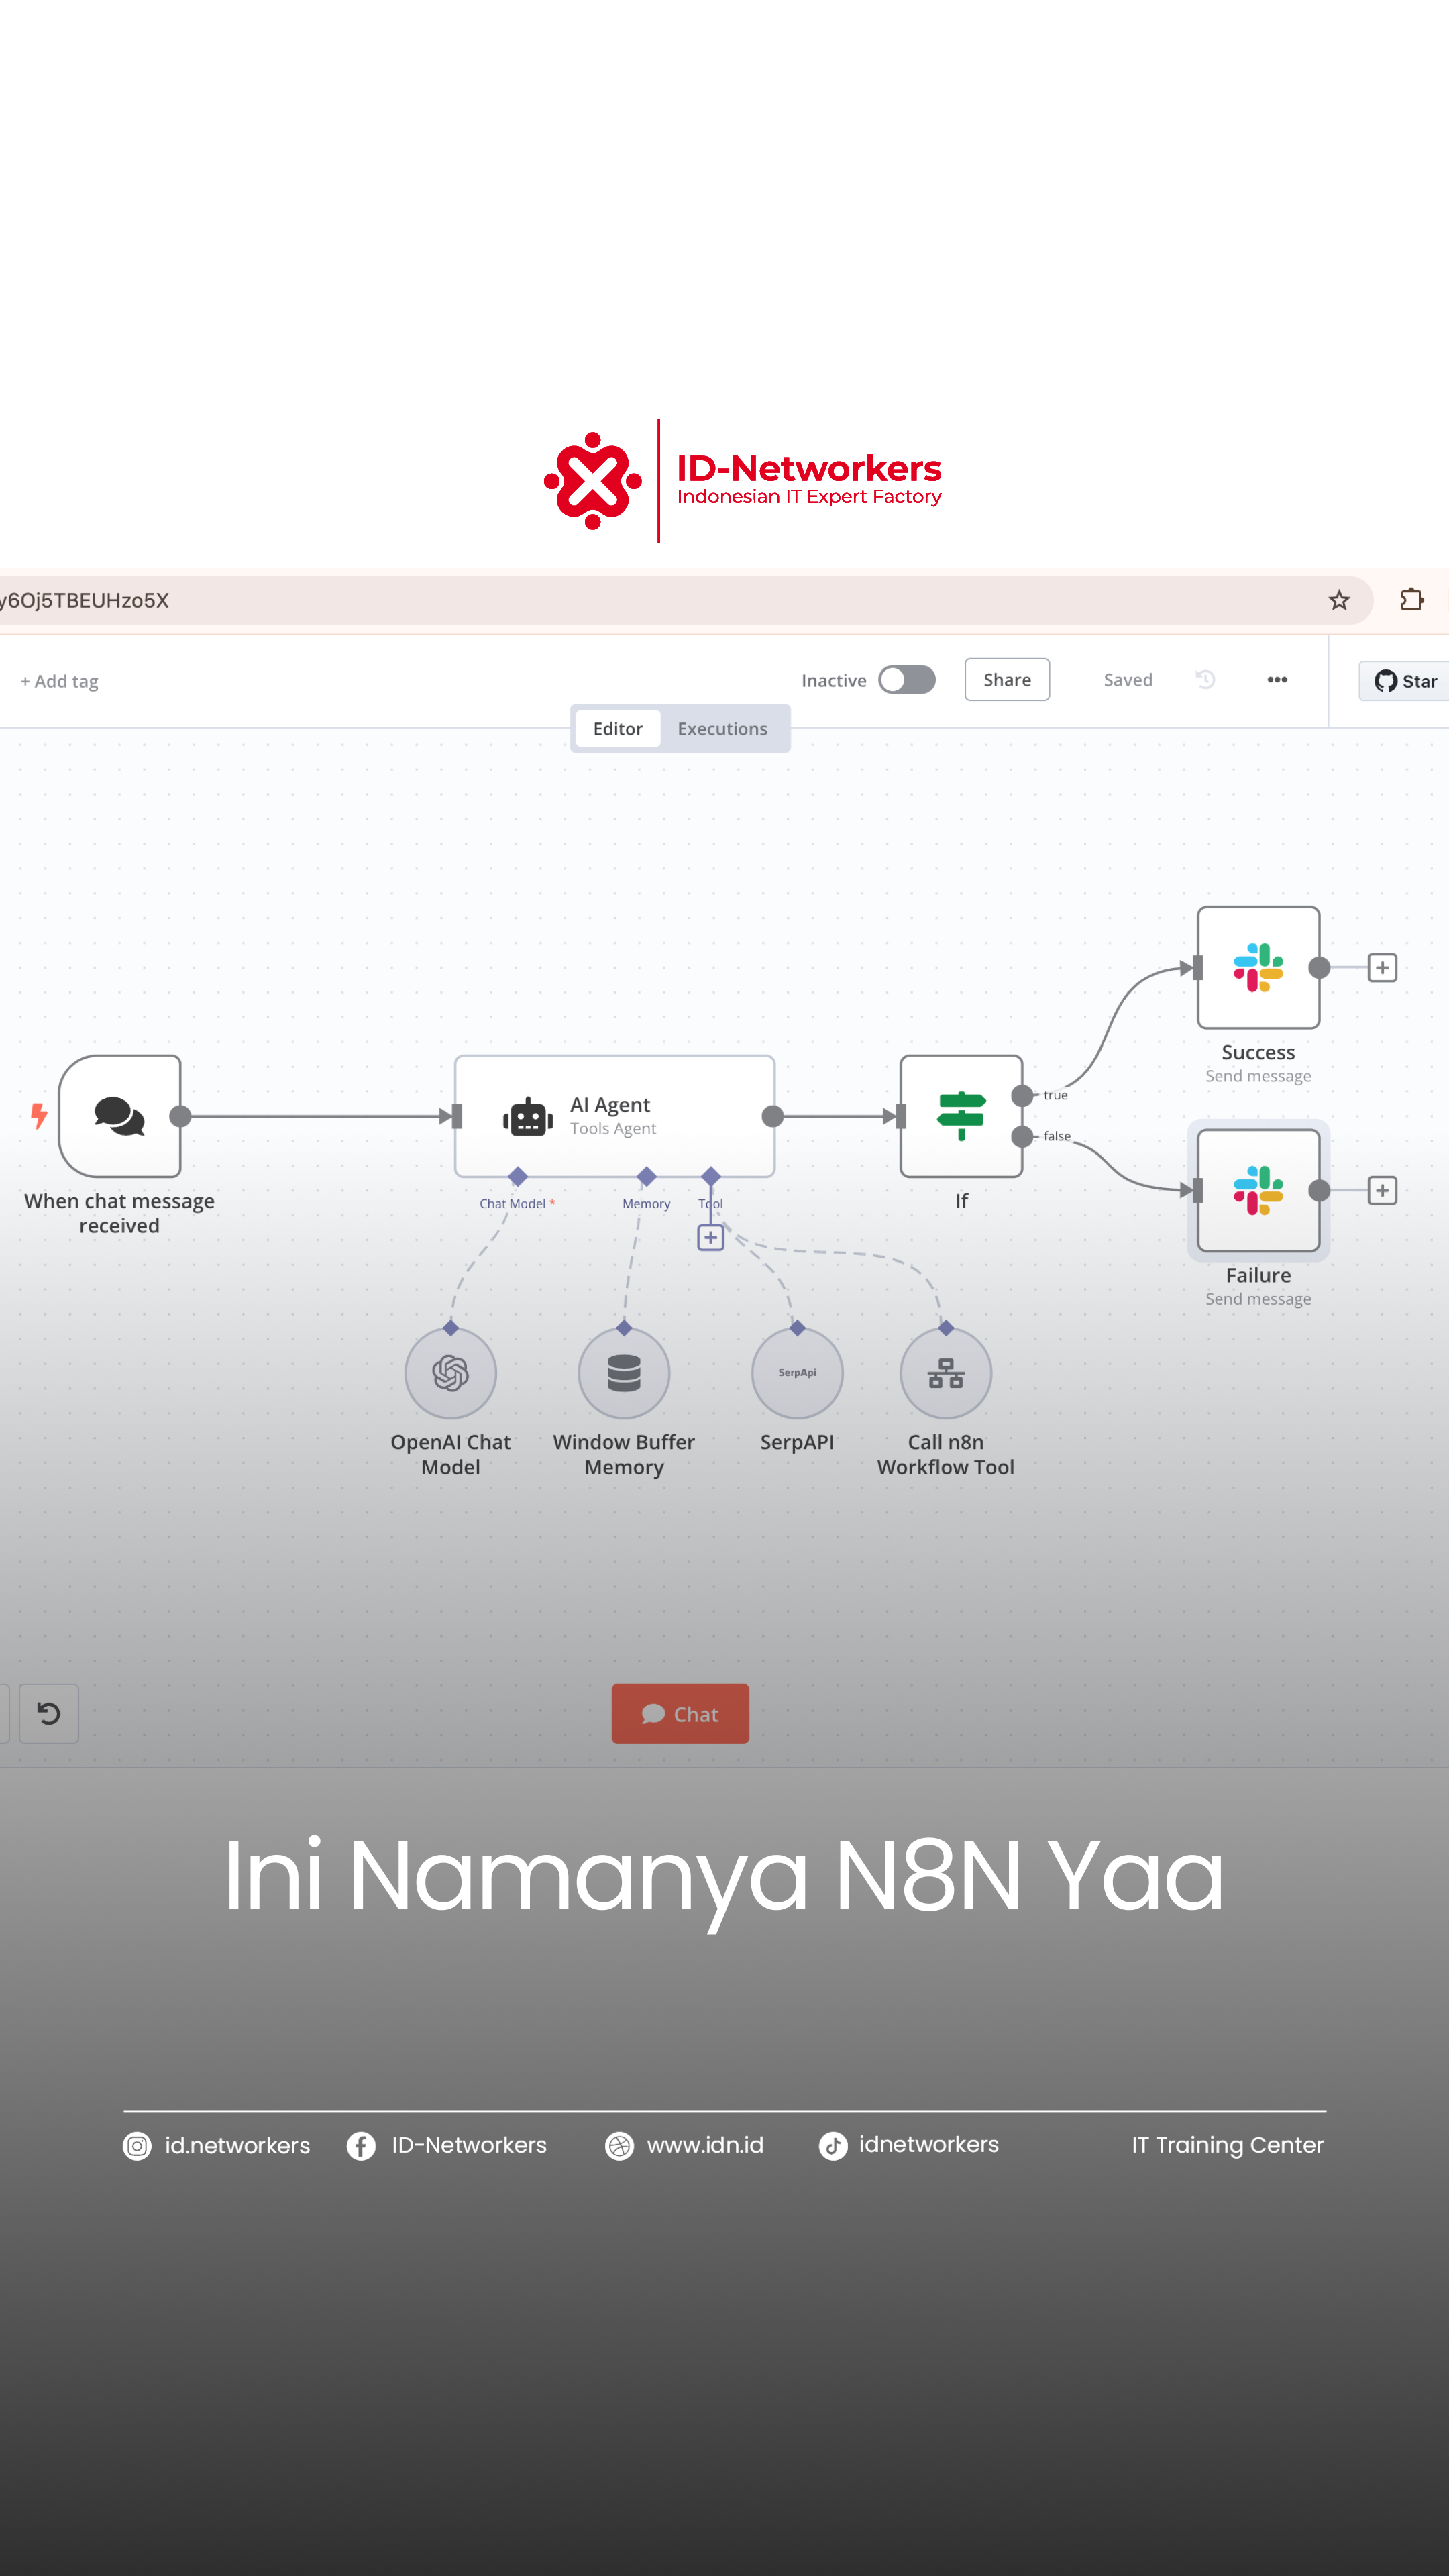This screenshot has height=2576, width=1449.
Task: Open the three-dot workflow options menu
Action: pyautogui.click(x=1277, y=680)
